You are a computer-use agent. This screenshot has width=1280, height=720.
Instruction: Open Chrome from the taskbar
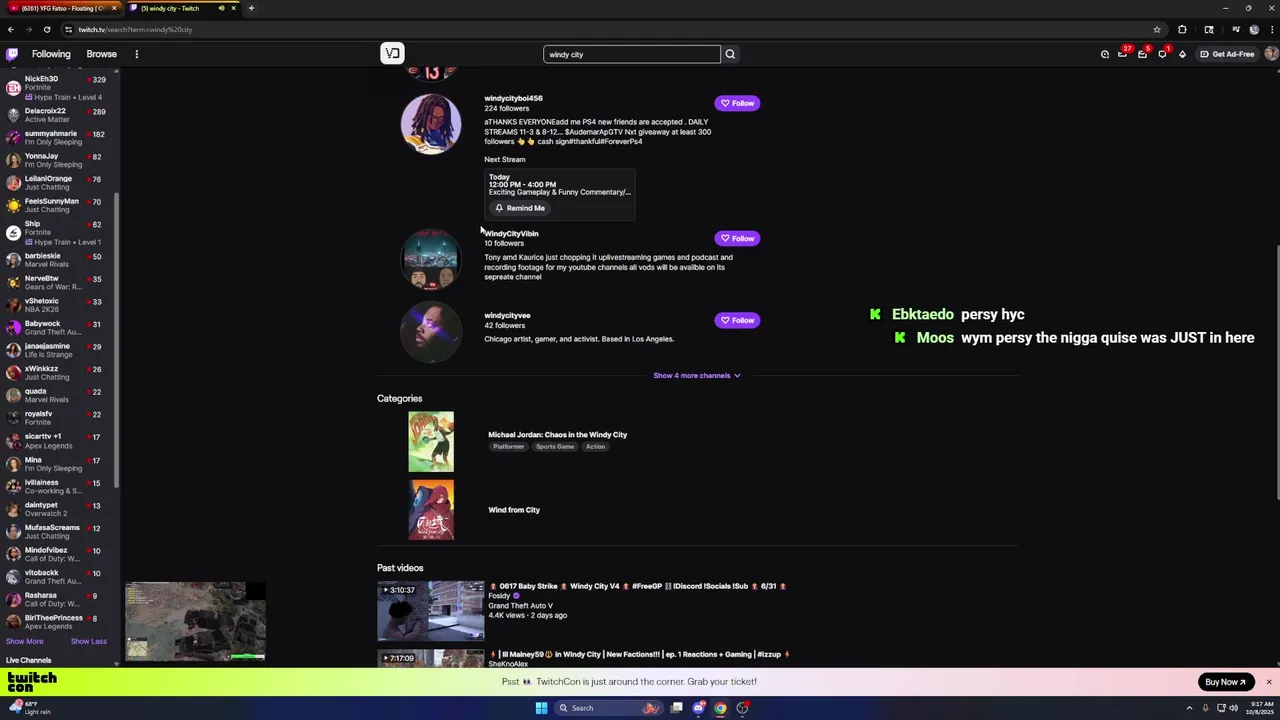720,708
